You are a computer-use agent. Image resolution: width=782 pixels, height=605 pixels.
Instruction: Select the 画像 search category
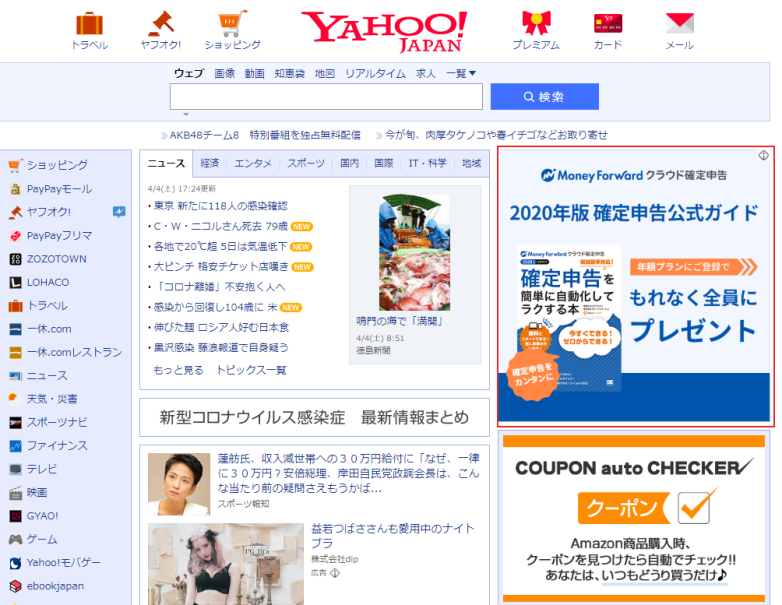coord(224,73)
